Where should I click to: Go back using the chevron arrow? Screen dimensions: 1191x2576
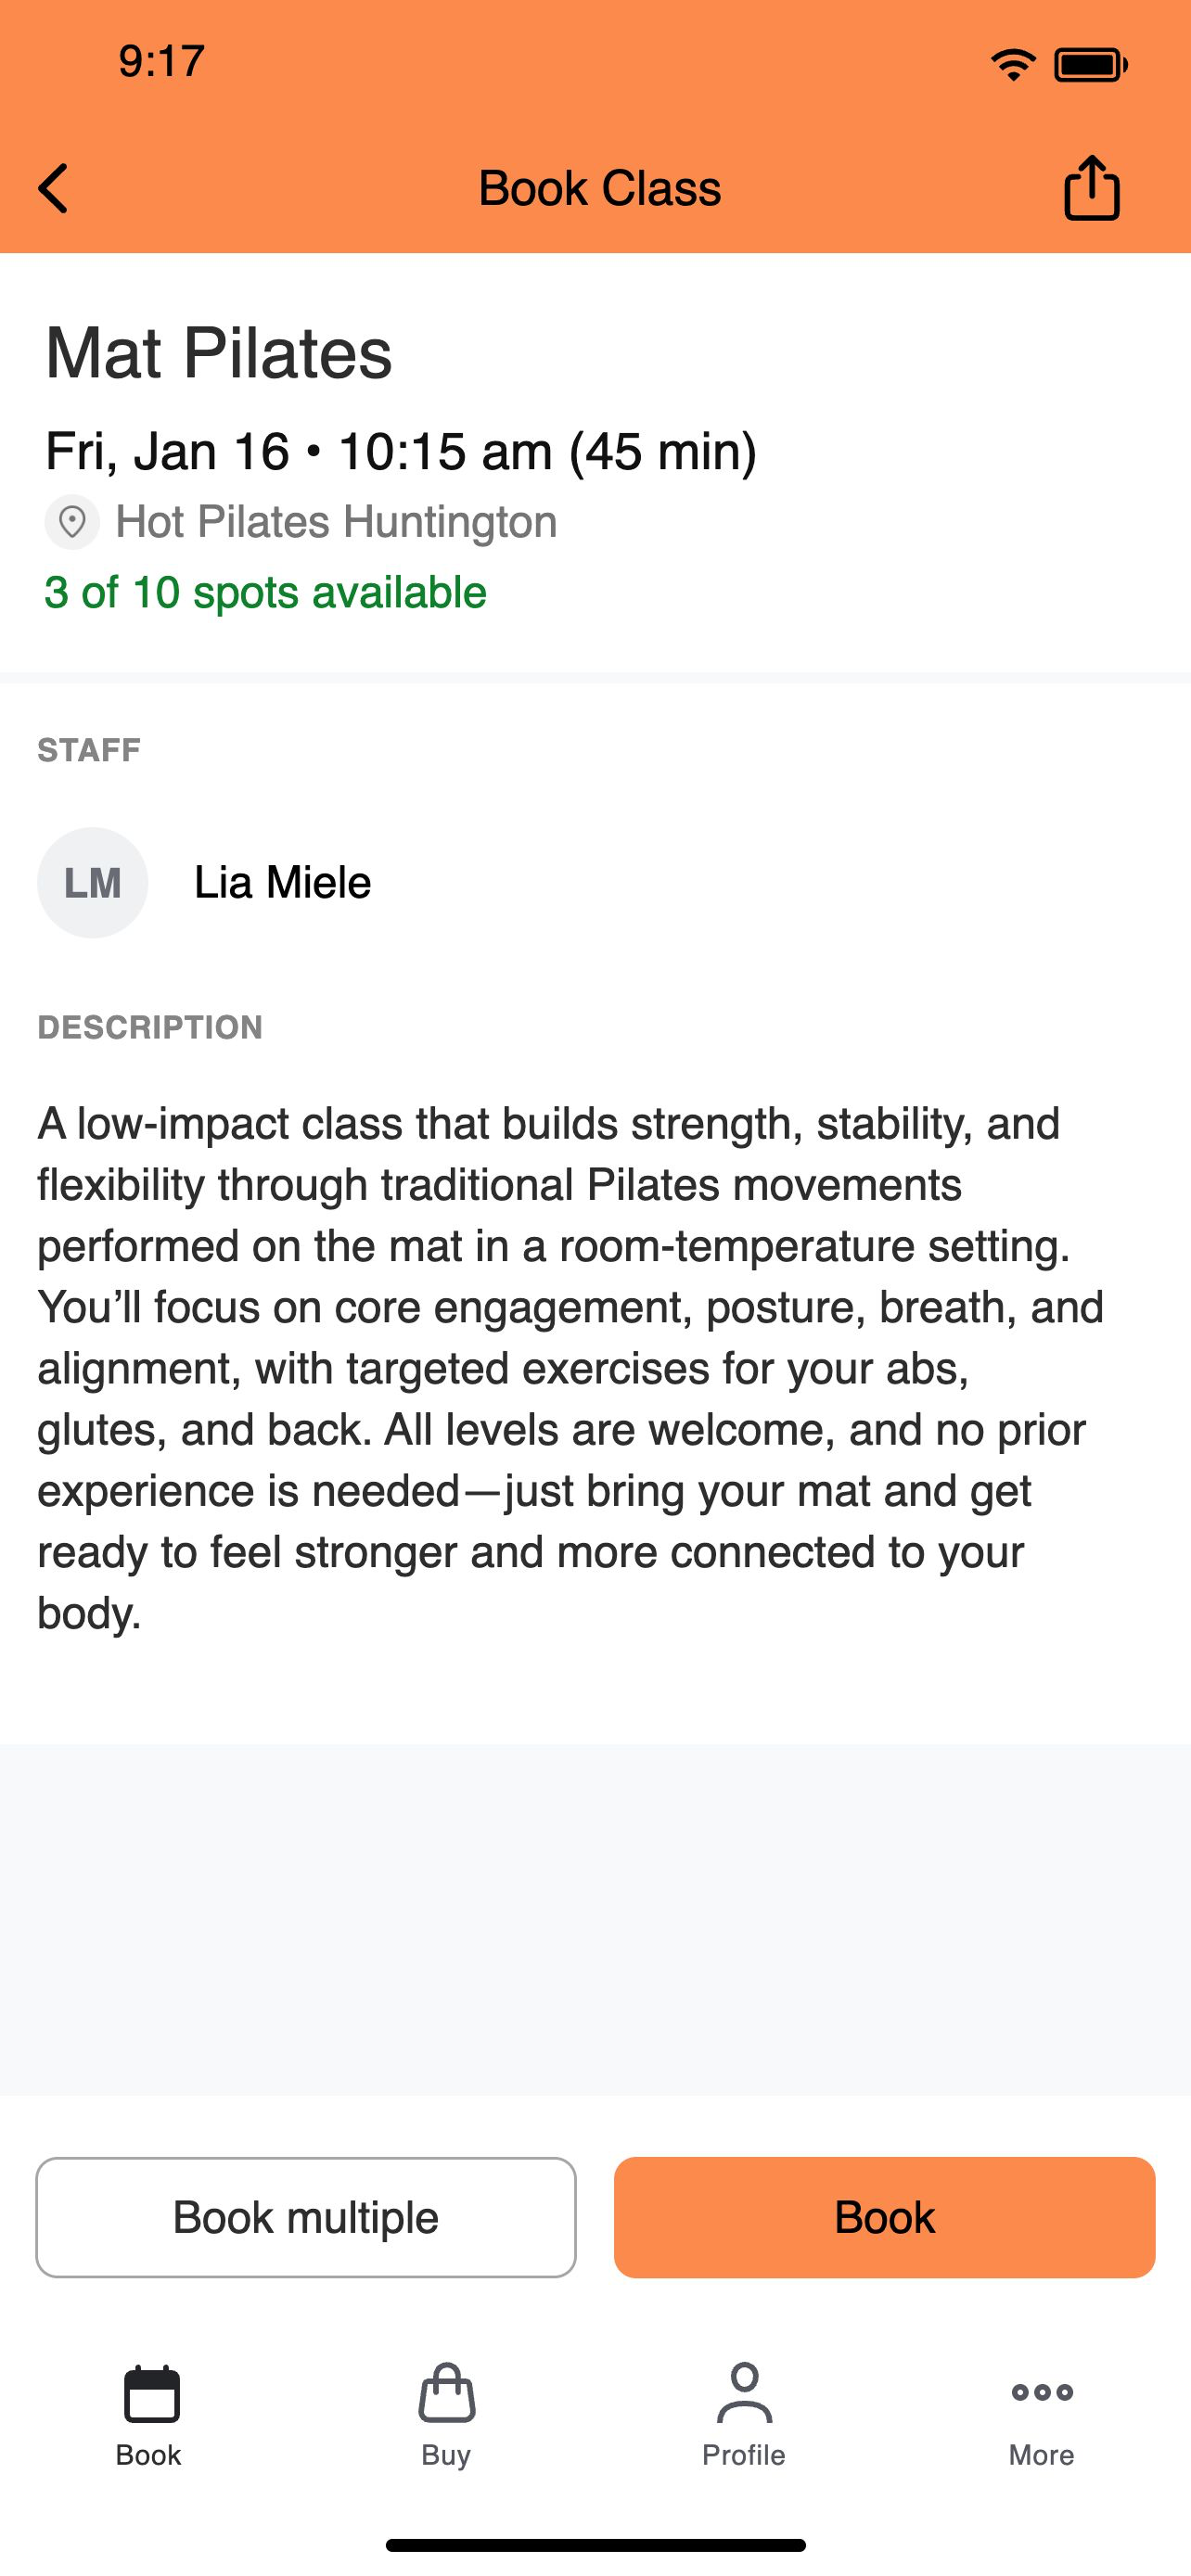(x=53, y=189)
